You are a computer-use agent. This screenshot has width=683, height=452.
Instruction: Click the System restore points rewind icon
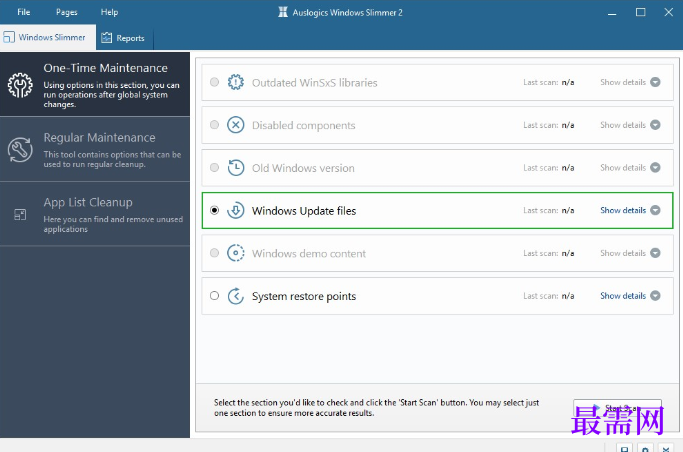tap(236, 296)
